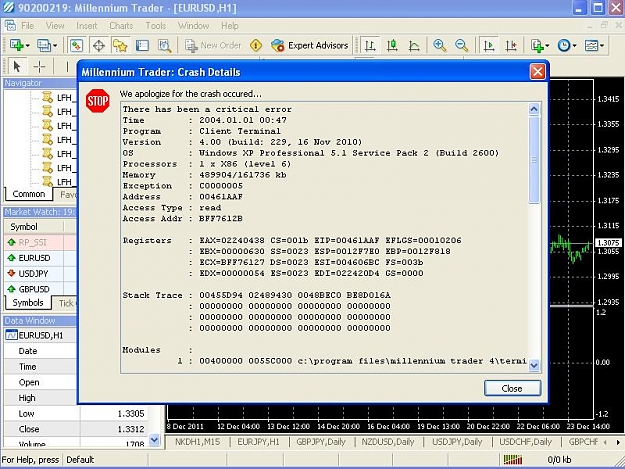Expand the Periods dropdown arrow

(574, 46)
